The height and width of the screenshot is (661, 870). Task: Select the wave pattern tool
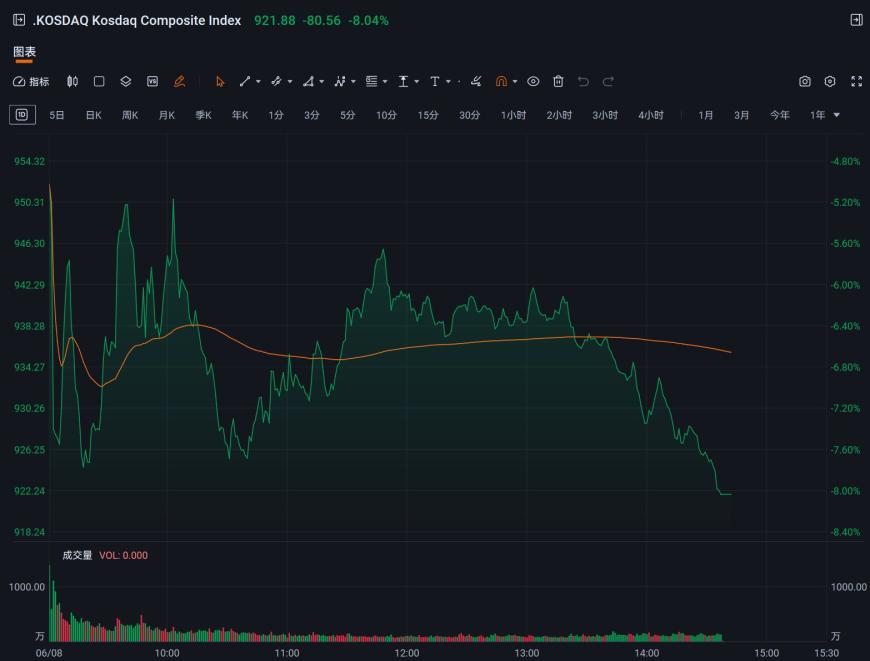tap(340, 82)
